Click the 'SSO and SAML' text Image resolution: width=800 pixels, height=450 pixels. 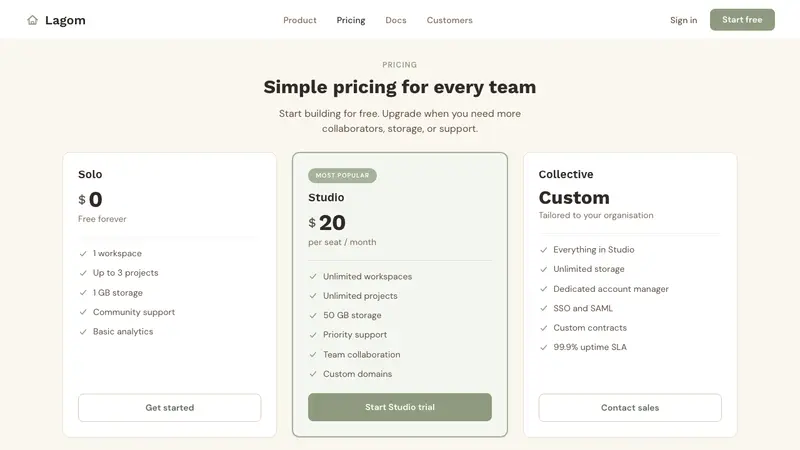583,308
